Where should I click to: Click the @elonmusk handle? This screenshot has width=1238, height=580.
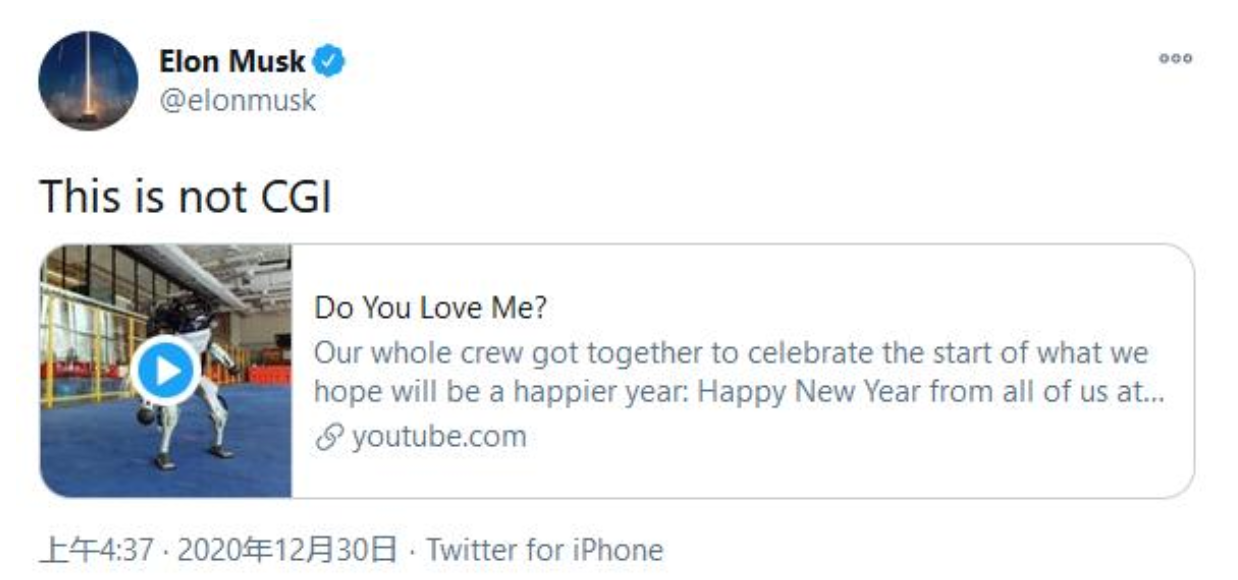coord(237,100)
